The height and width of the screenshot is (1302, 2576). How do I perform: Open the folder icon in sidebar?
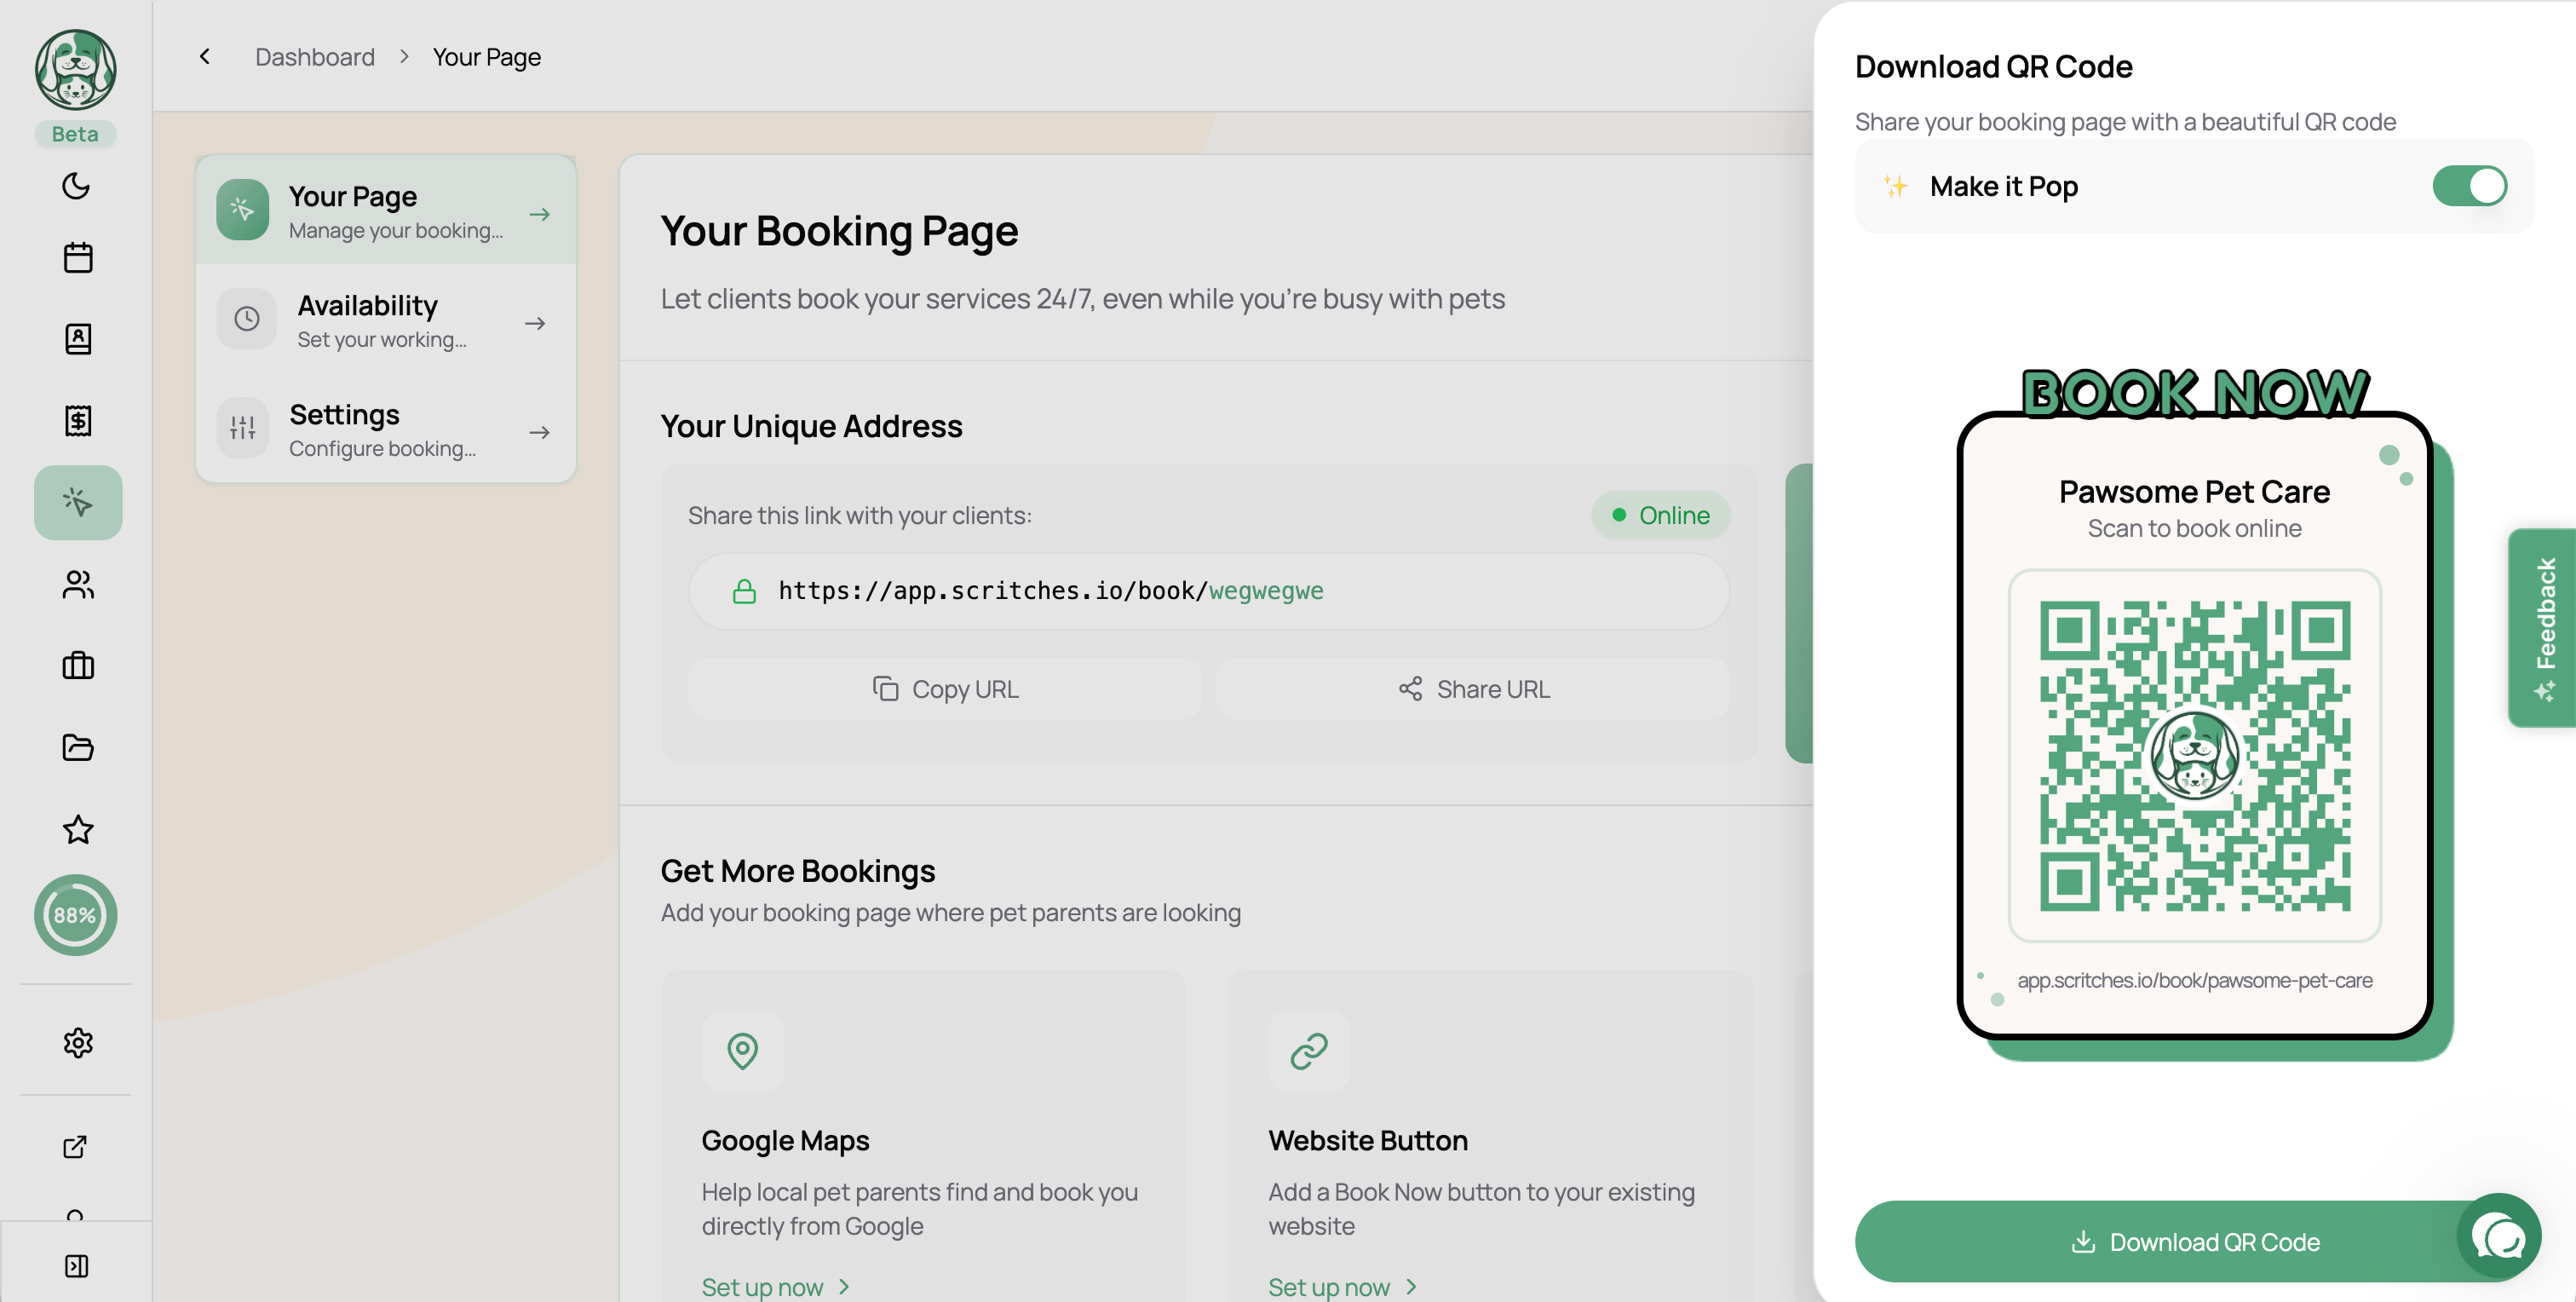[78, 747]
